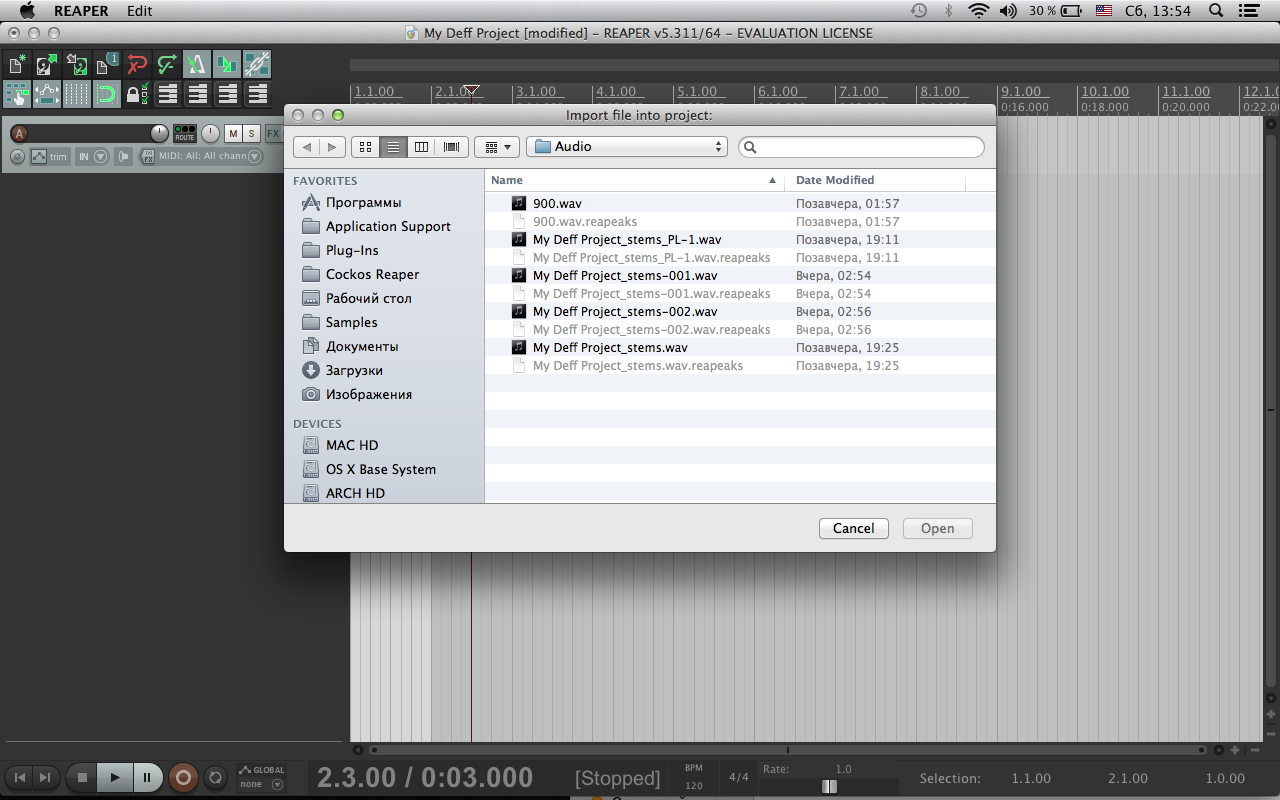Click the Open button in import dialog
Screen dimensions: 1280x800
[x=938, y=528]
